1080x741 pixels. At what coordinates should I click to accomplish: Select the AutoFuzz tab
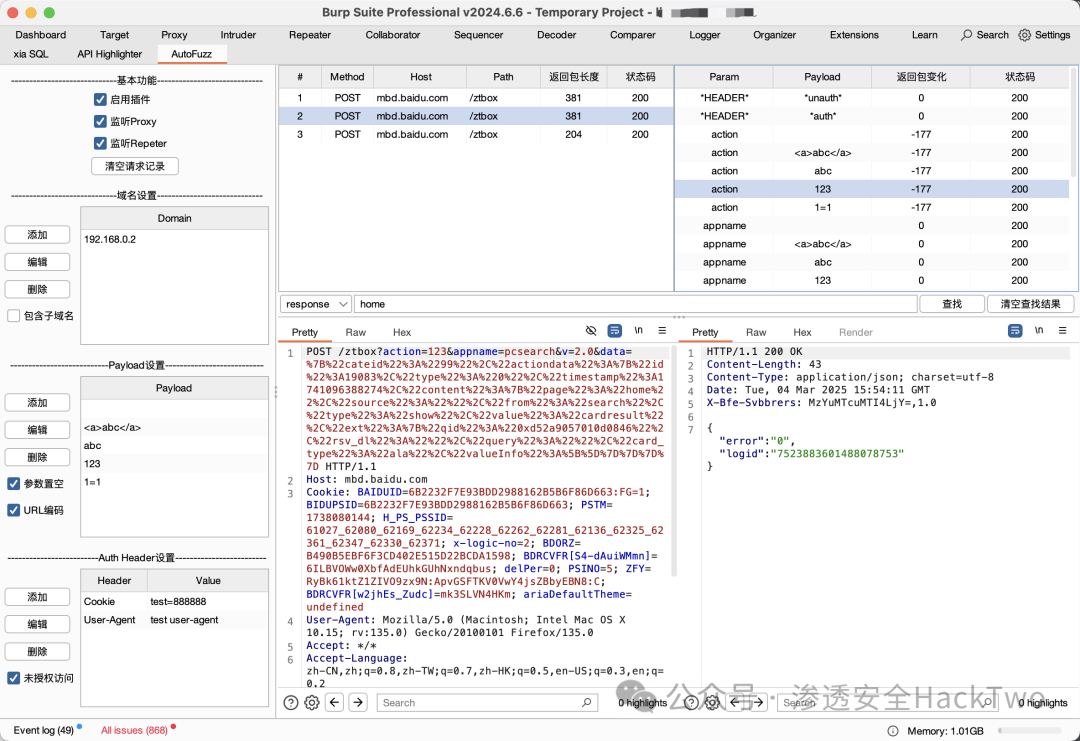point(191,54)
